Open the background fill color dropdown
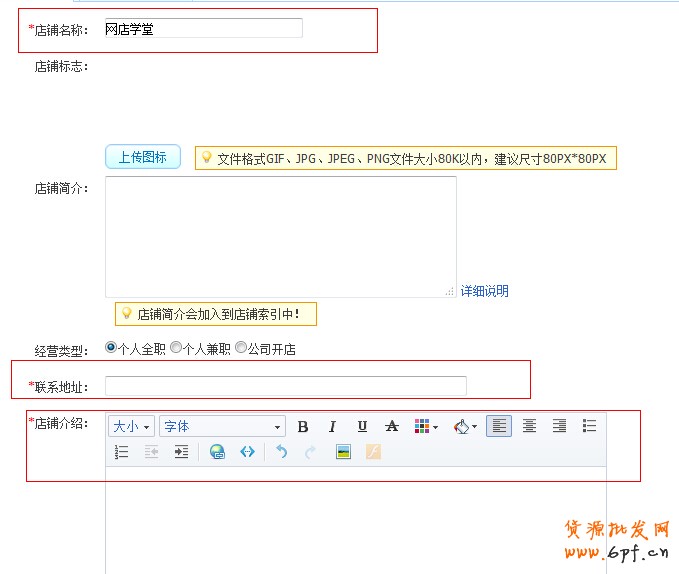This screenshot has width=679, height=574. pos(465,427)
